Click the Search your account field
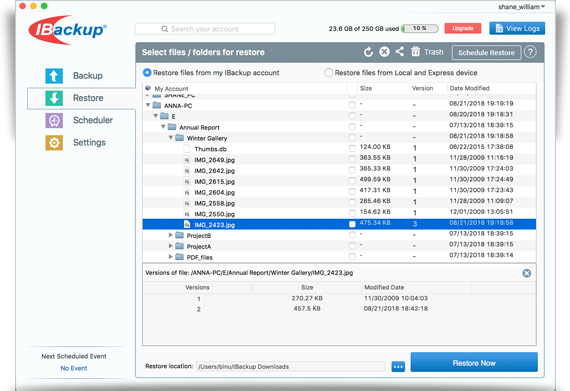 click(x=205, y=29)
